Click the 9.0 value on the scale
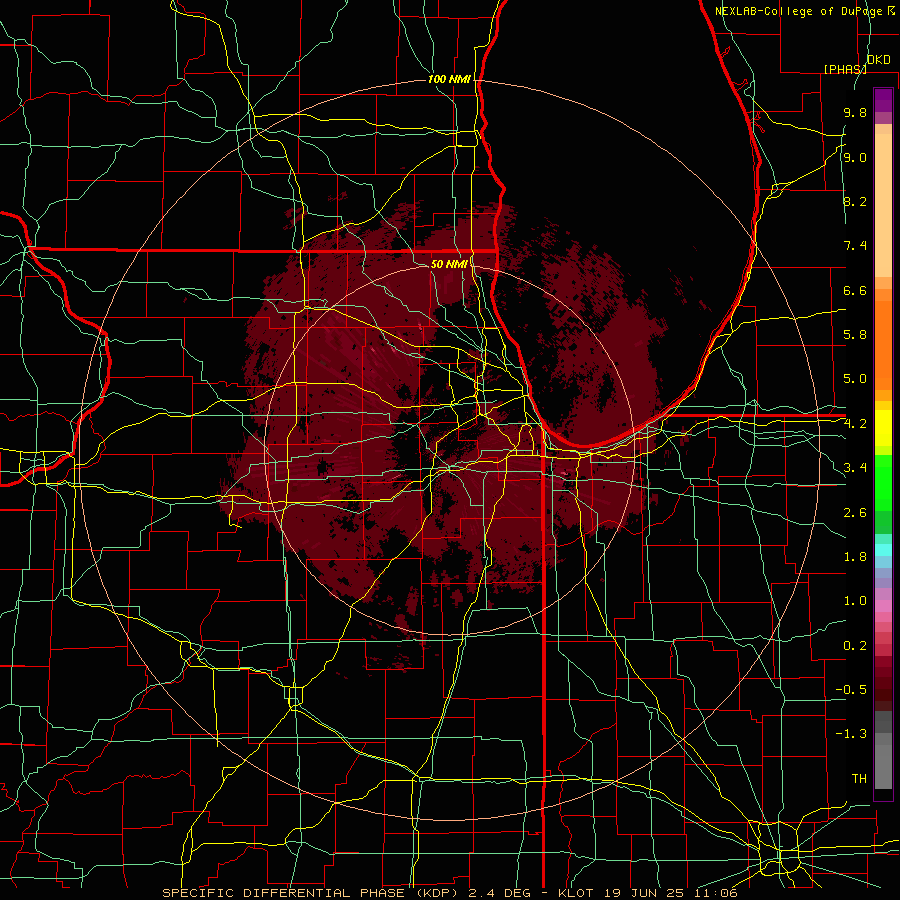900x900 pixels. pyautogui.click(x=855, y=158)
